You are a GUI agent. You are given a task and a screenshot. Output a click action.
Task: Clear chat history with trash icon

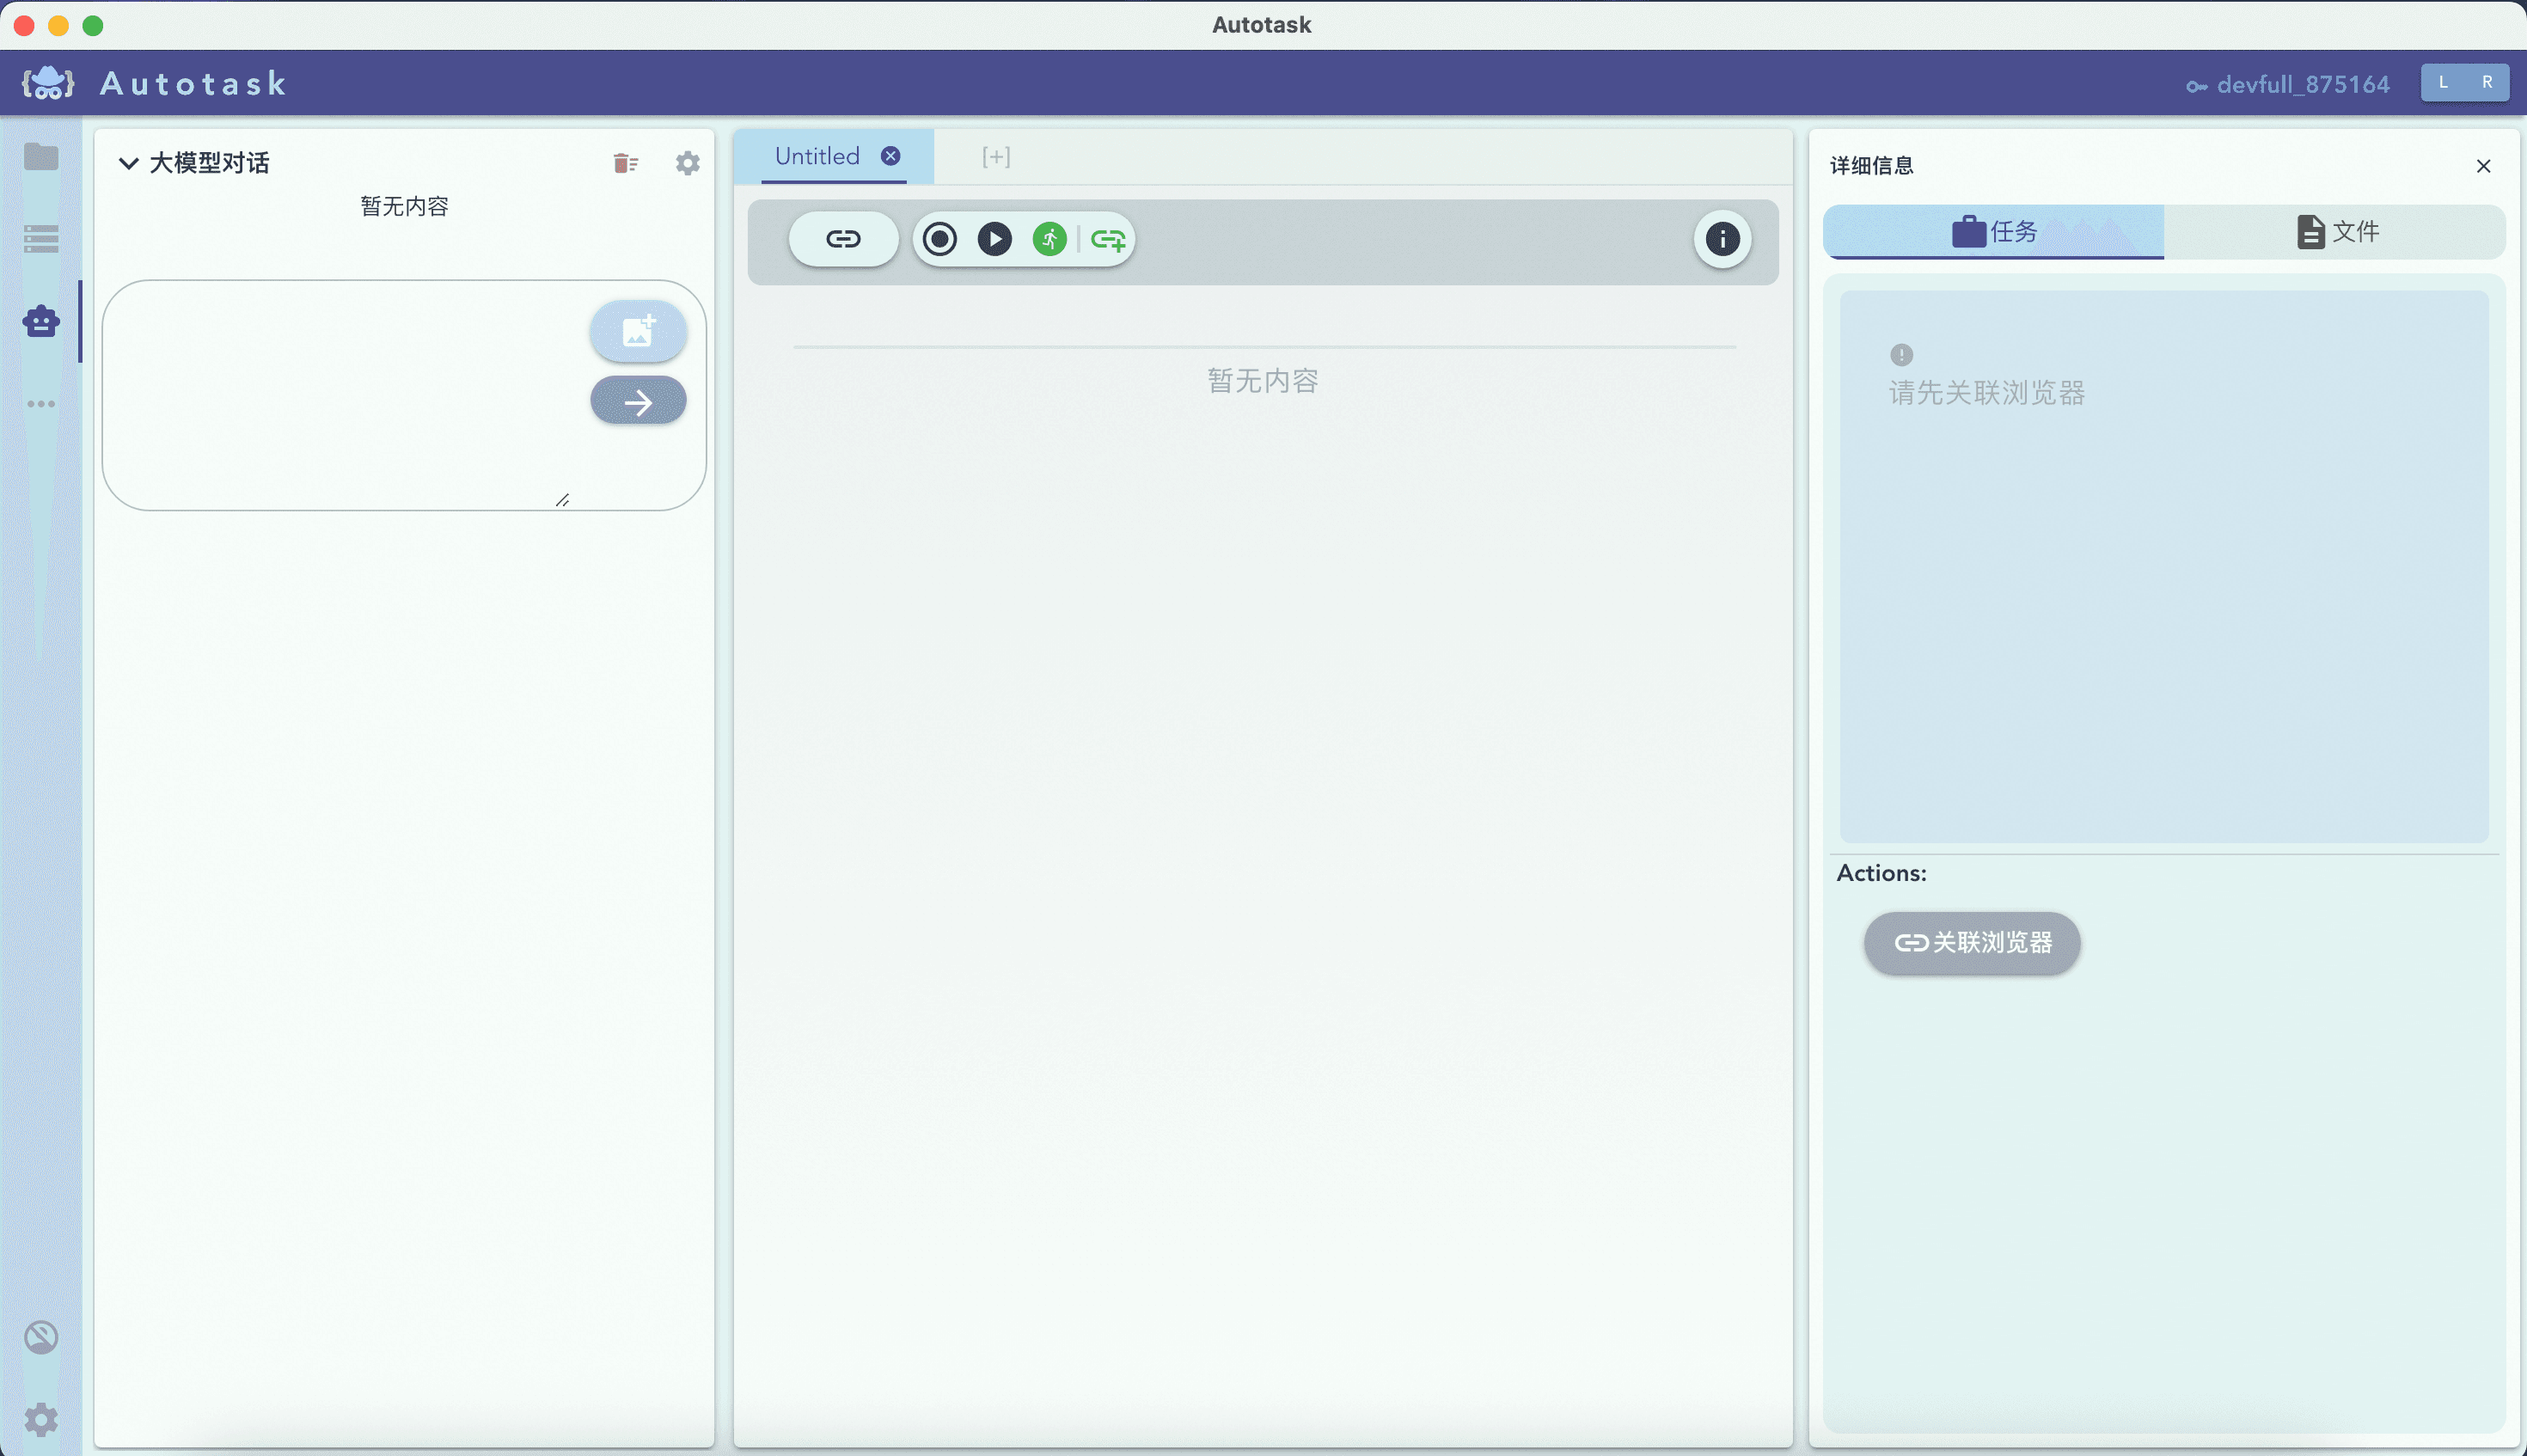[x=625, y=163]
